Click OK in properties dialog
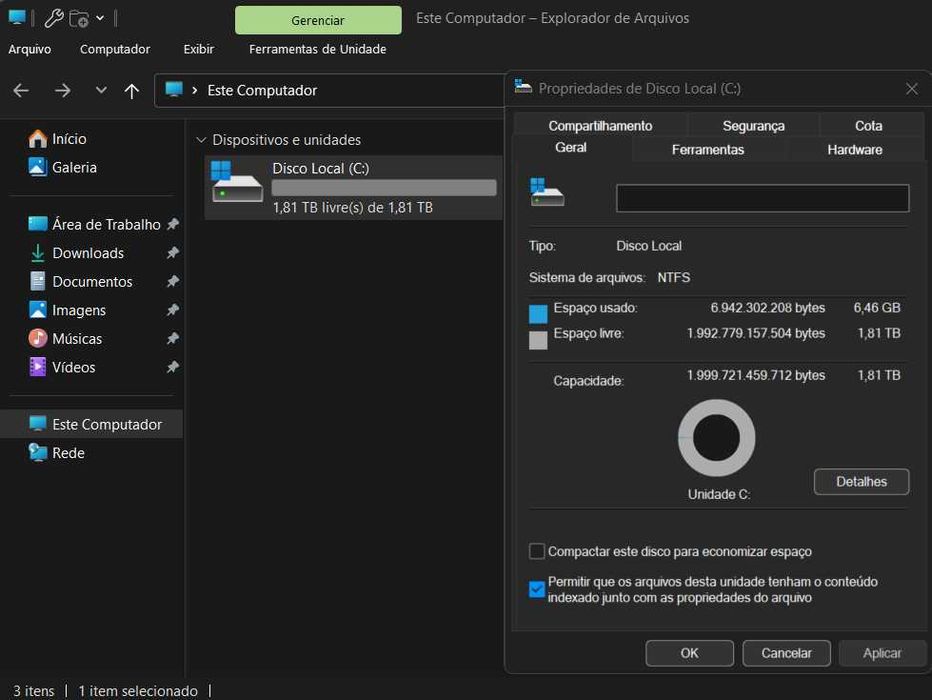Image resolution: width=932 pixels, height=700 pixels. pos(689,653)
